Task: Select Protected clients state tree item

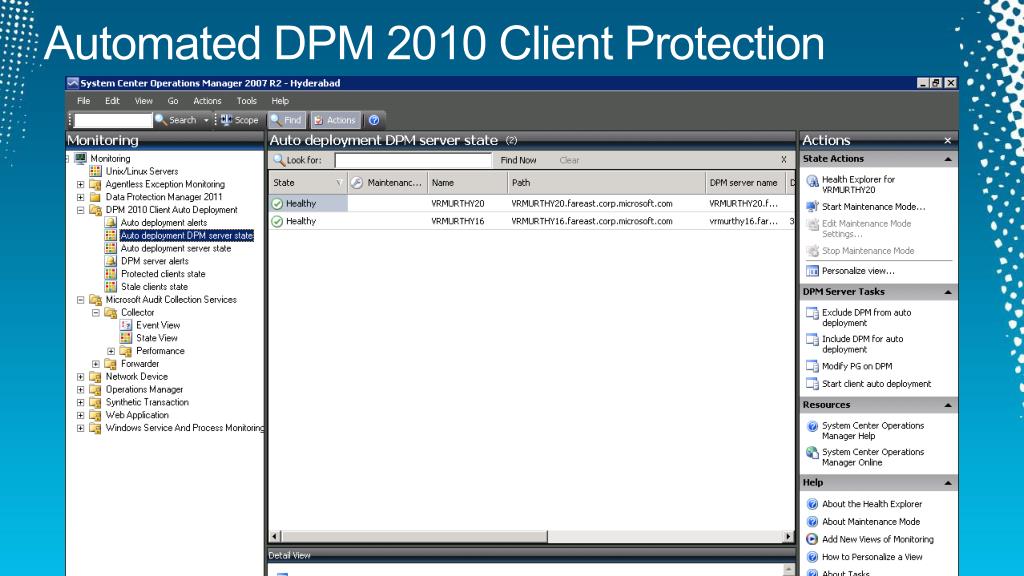Action: tap(163, 274)
